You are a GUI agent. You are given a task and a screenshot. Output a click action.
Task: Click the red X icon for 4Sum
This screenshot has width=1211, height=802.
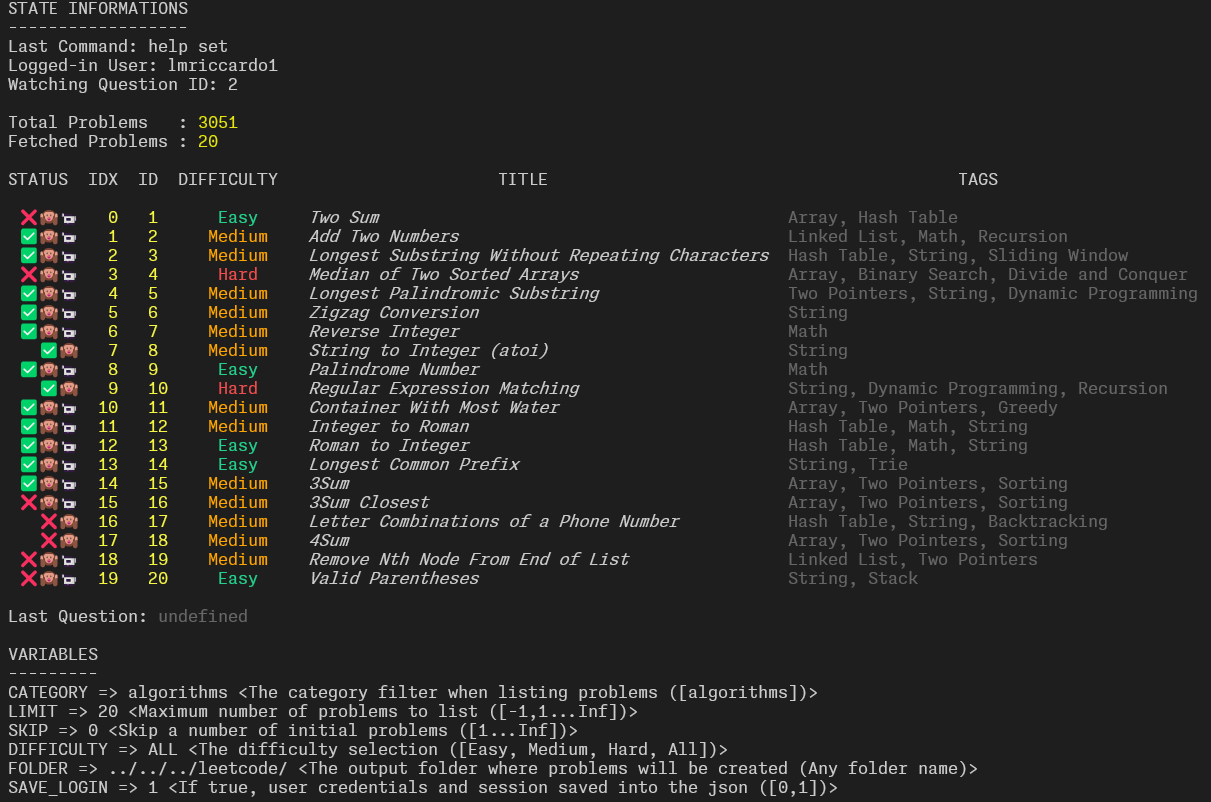click(48, 540)
